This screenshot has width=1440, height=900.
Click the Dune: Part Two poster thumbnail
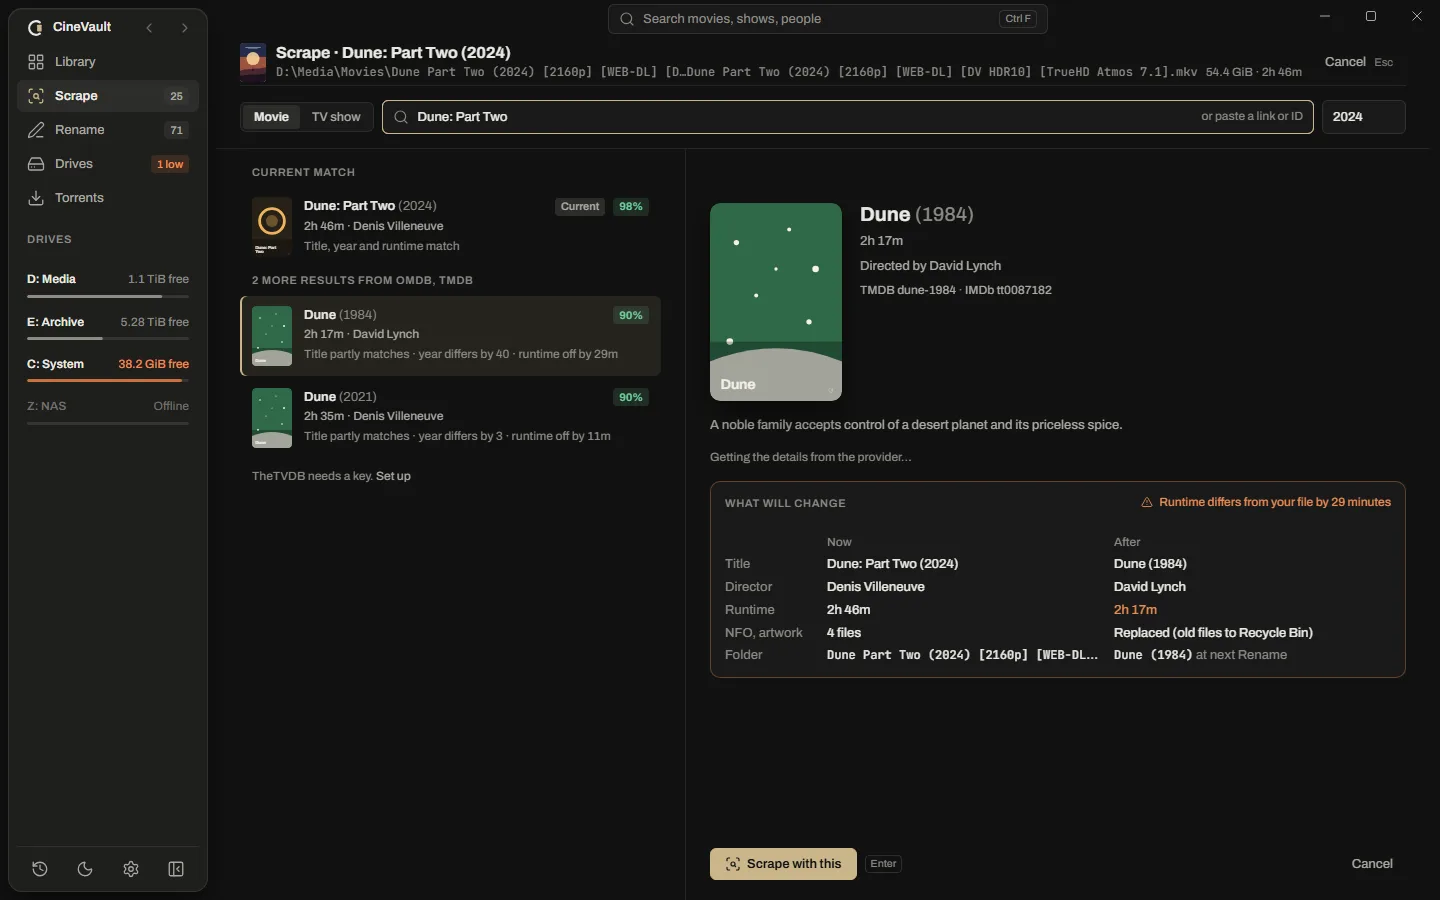tap(272, 226)
